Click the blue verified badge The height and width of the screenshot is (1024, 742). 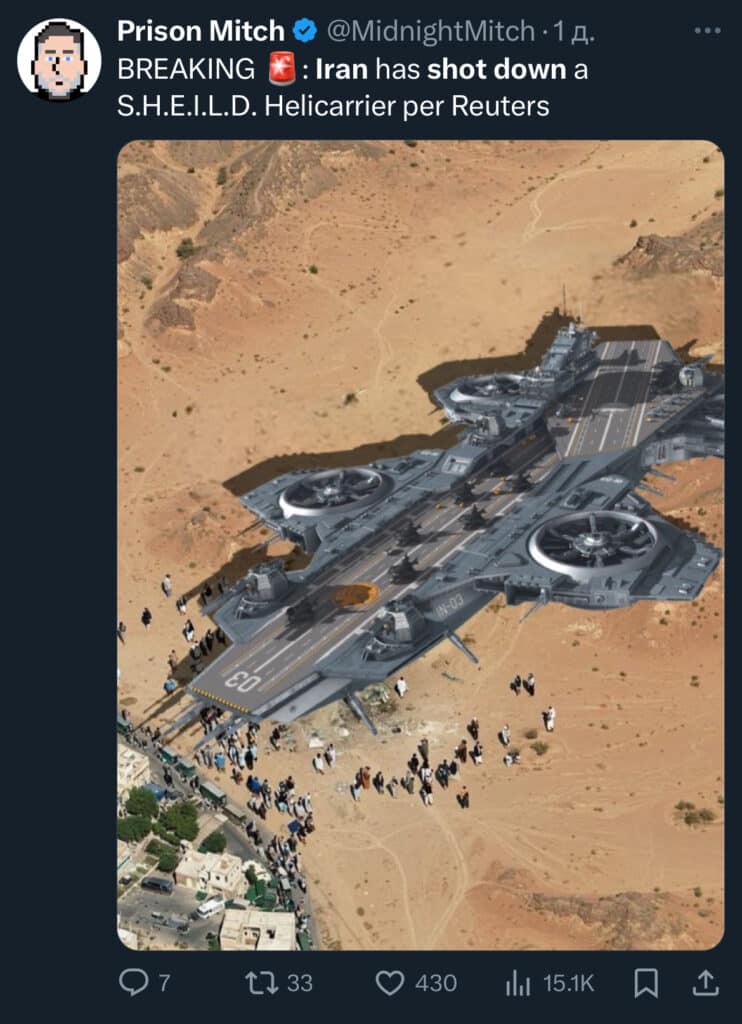304,31
